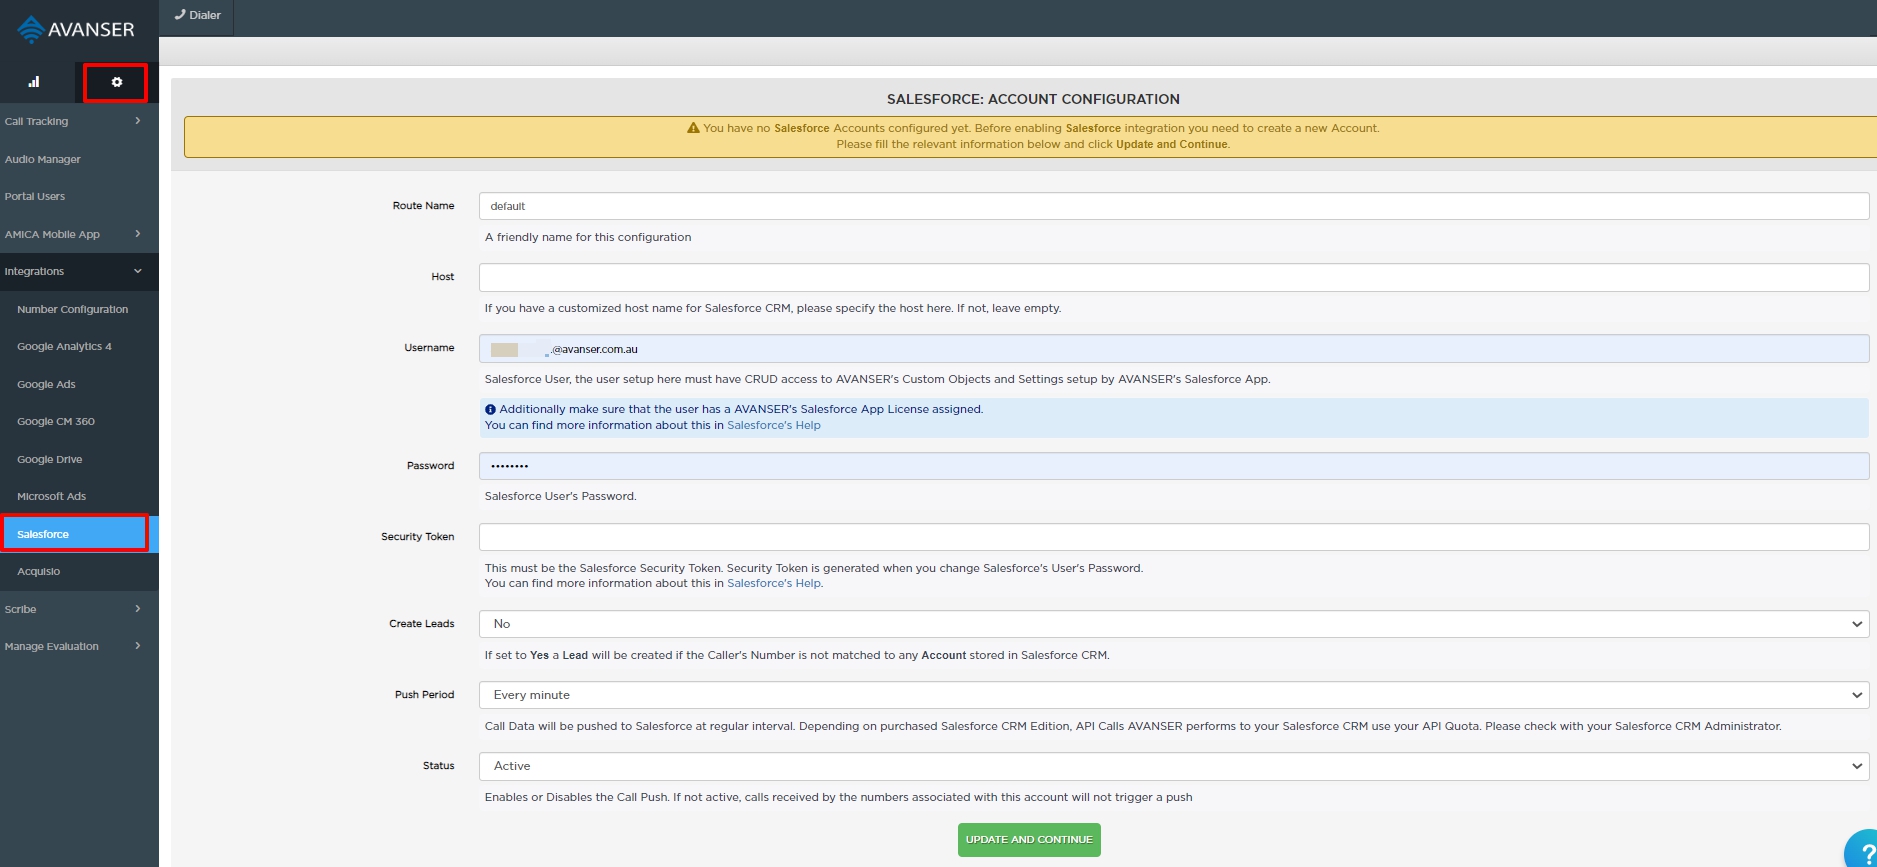Open the reports bar chart tab
The height and width of the screenshot is (867, 1877).
point(34,82)
